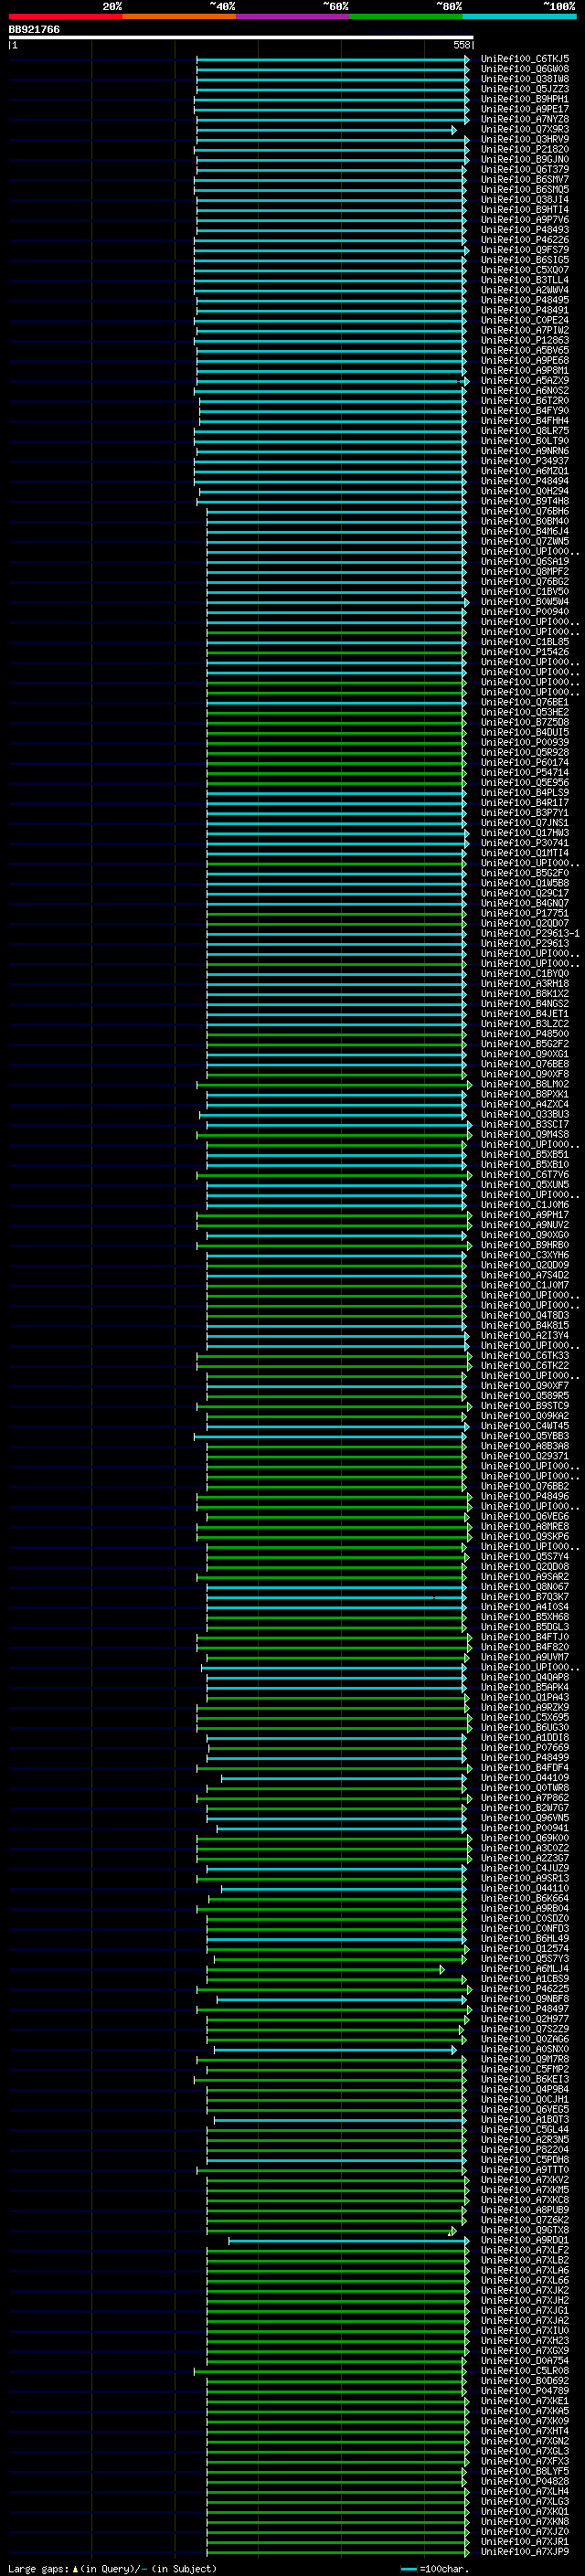
Task: Select the label UniRef100_Q6T379
Action: 525,169
